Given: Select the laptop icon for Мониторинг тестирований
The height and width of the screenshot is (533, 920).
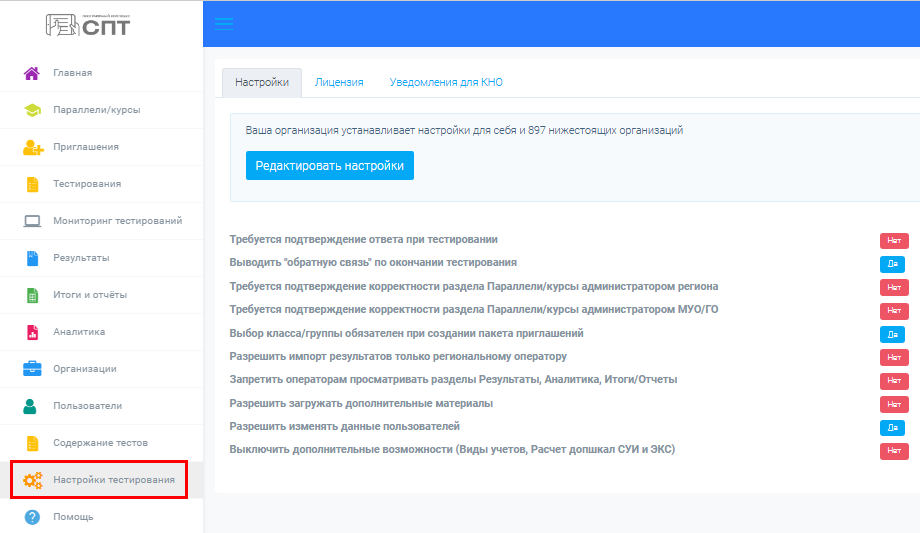Looking at the screenshot, I should [32, 221].
